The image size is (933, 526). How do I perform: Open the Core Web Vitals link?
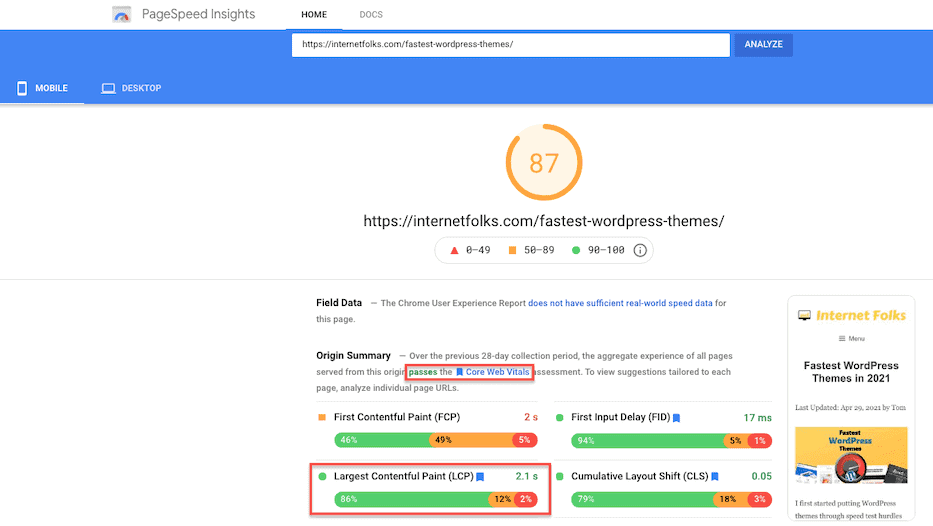497,372
